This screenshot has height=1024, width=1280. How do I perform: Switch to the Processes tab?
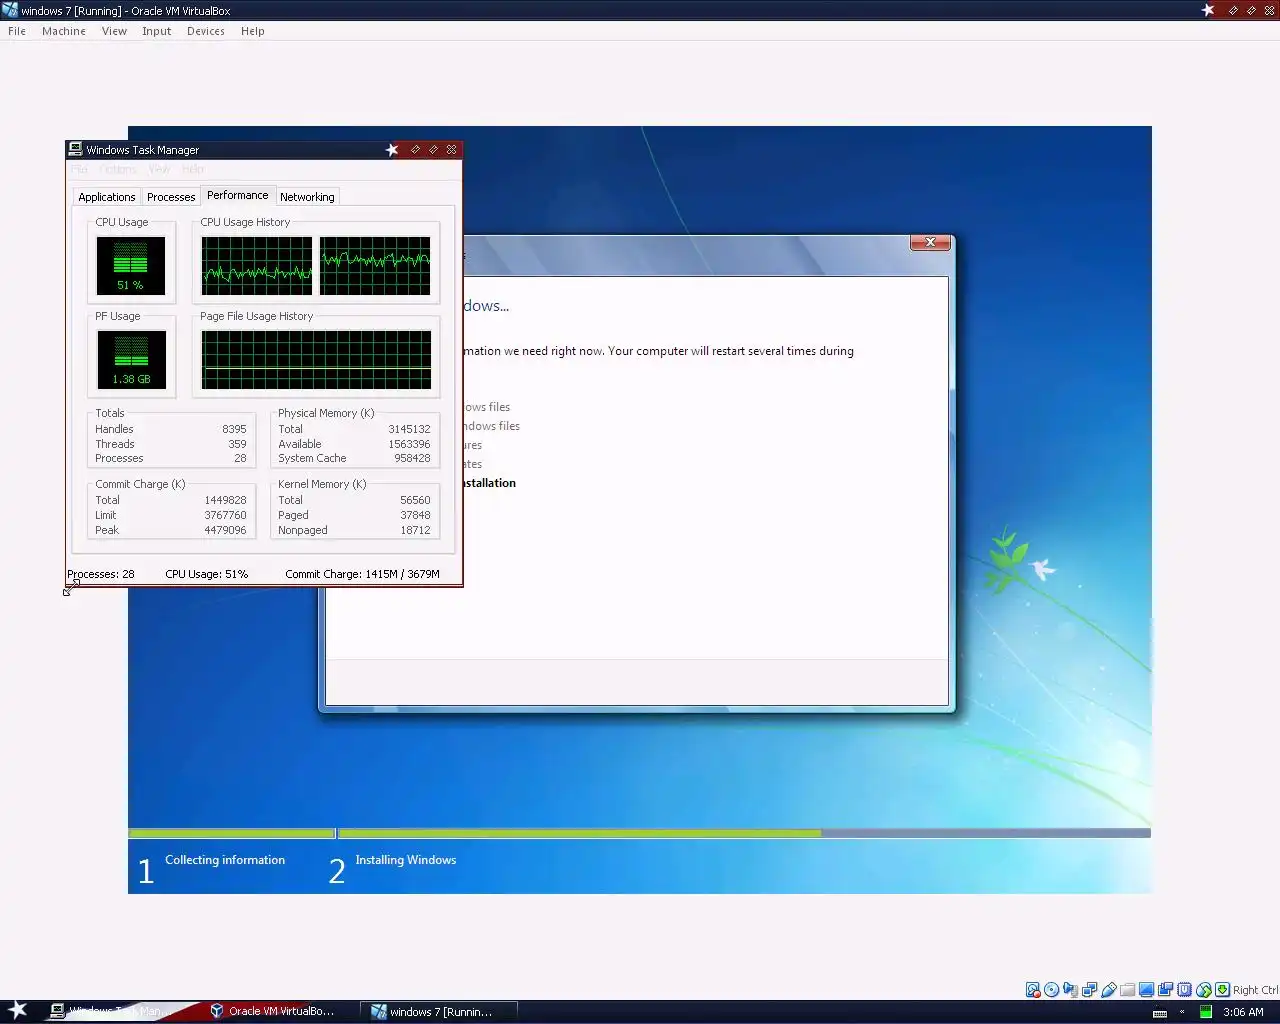click(171, 197)
